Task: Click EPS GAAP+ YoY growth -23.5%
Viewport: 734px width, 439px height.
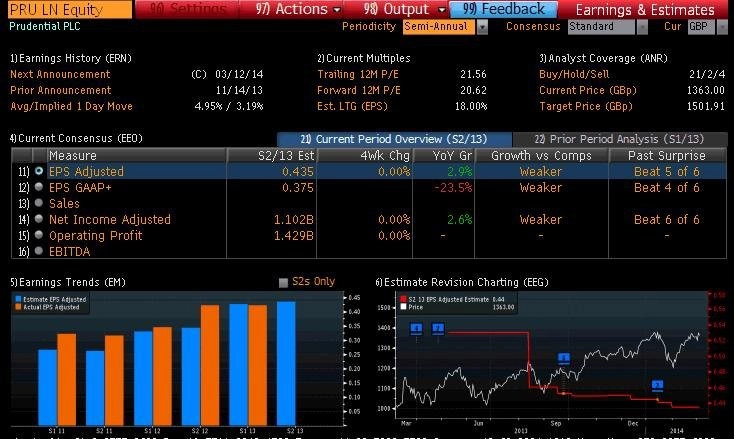Action: coord(453,188)
